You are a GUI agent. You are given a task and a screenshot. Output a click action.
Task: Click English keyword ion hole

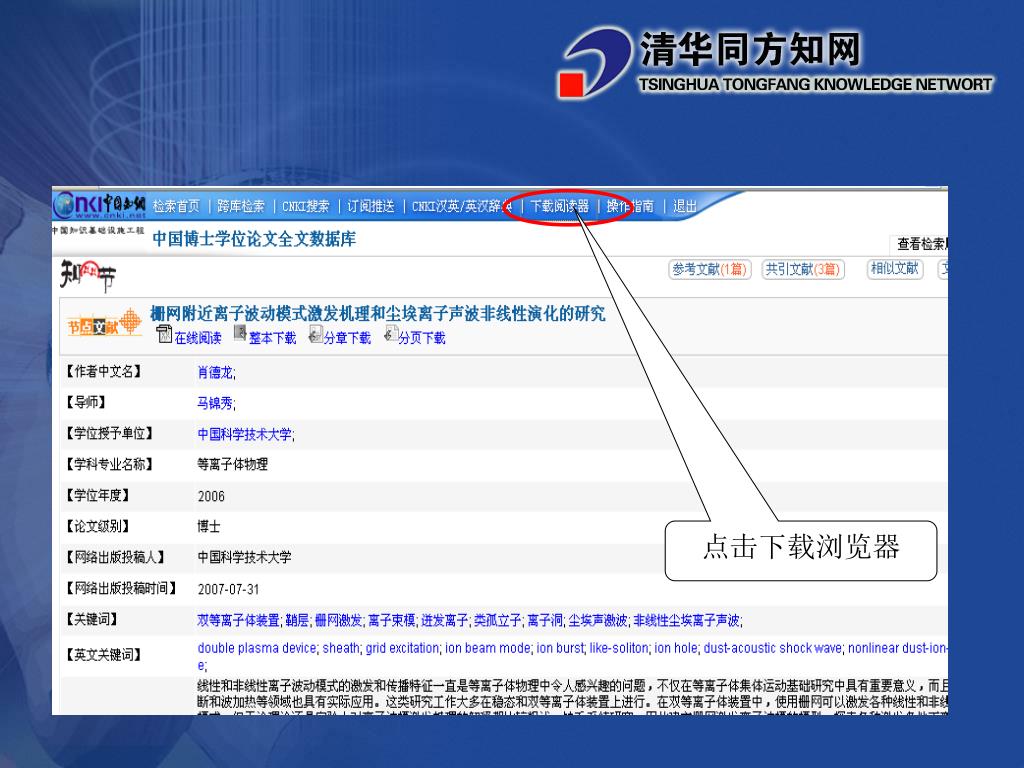pos(676,648)
